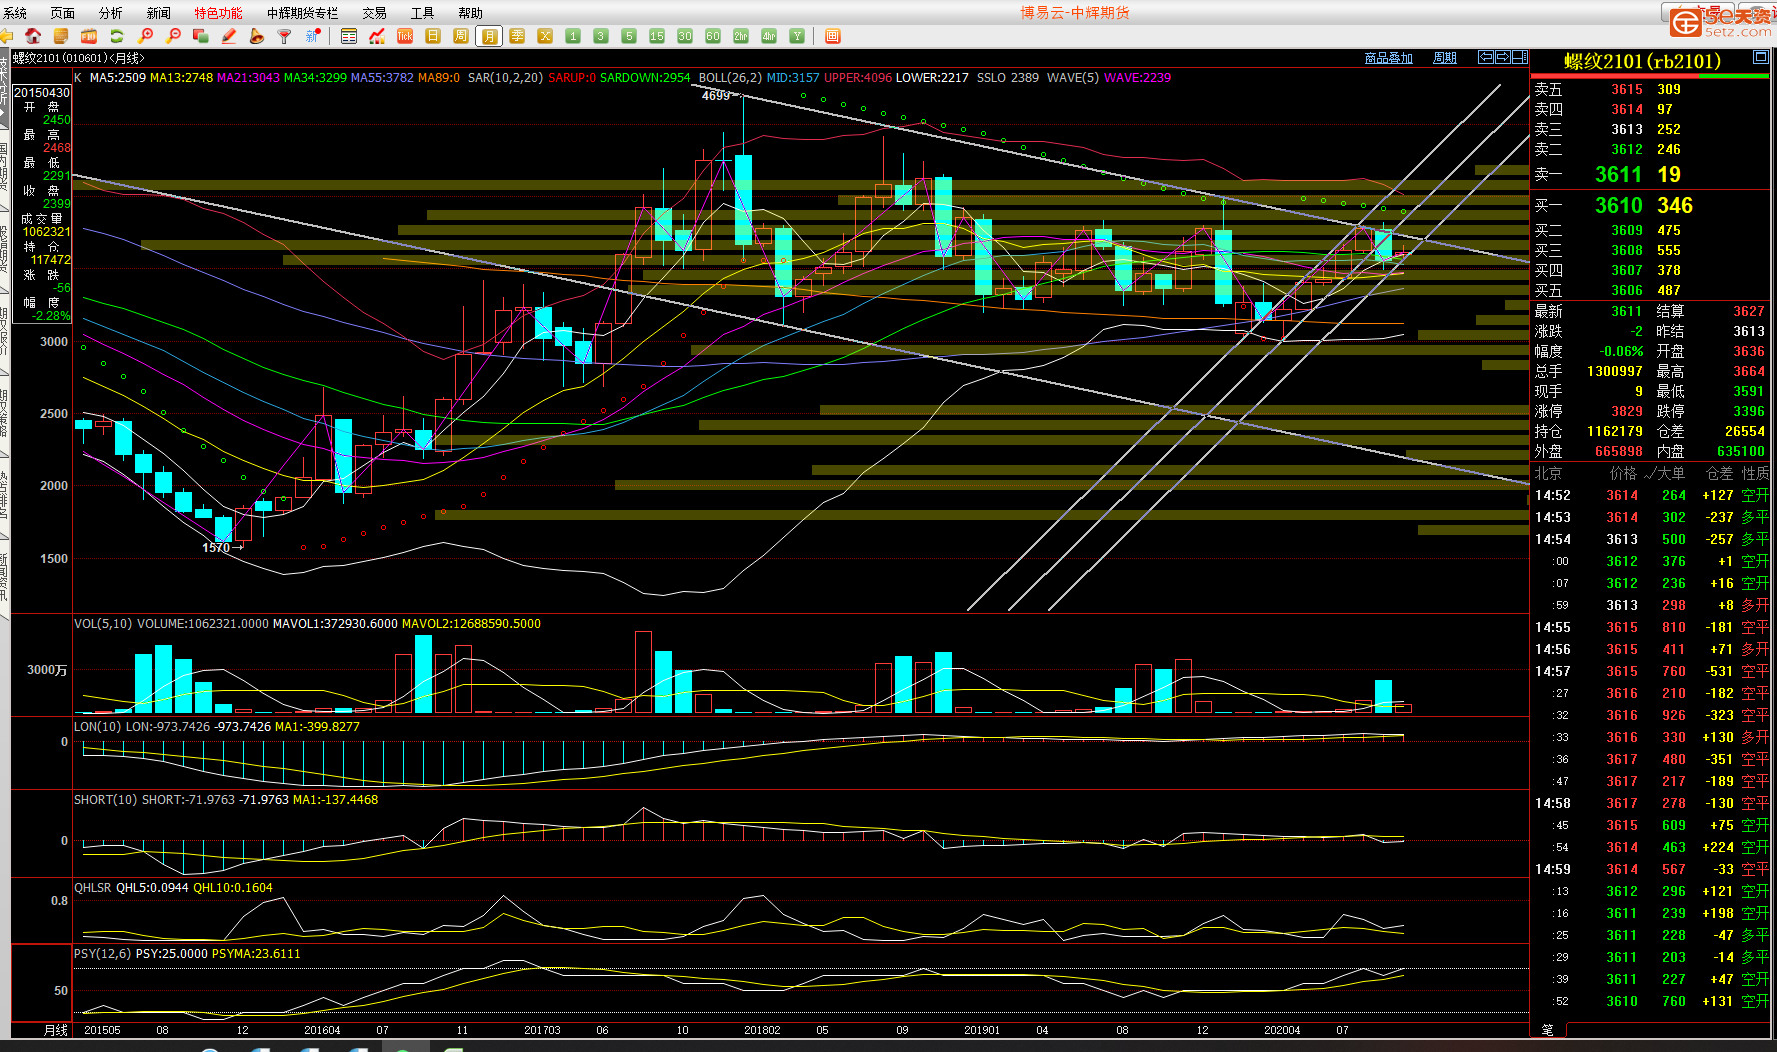This screenshot has width=1777, height=1052.
Task: Switch to 60-minute chart period
Action: (x=713, y=36)
